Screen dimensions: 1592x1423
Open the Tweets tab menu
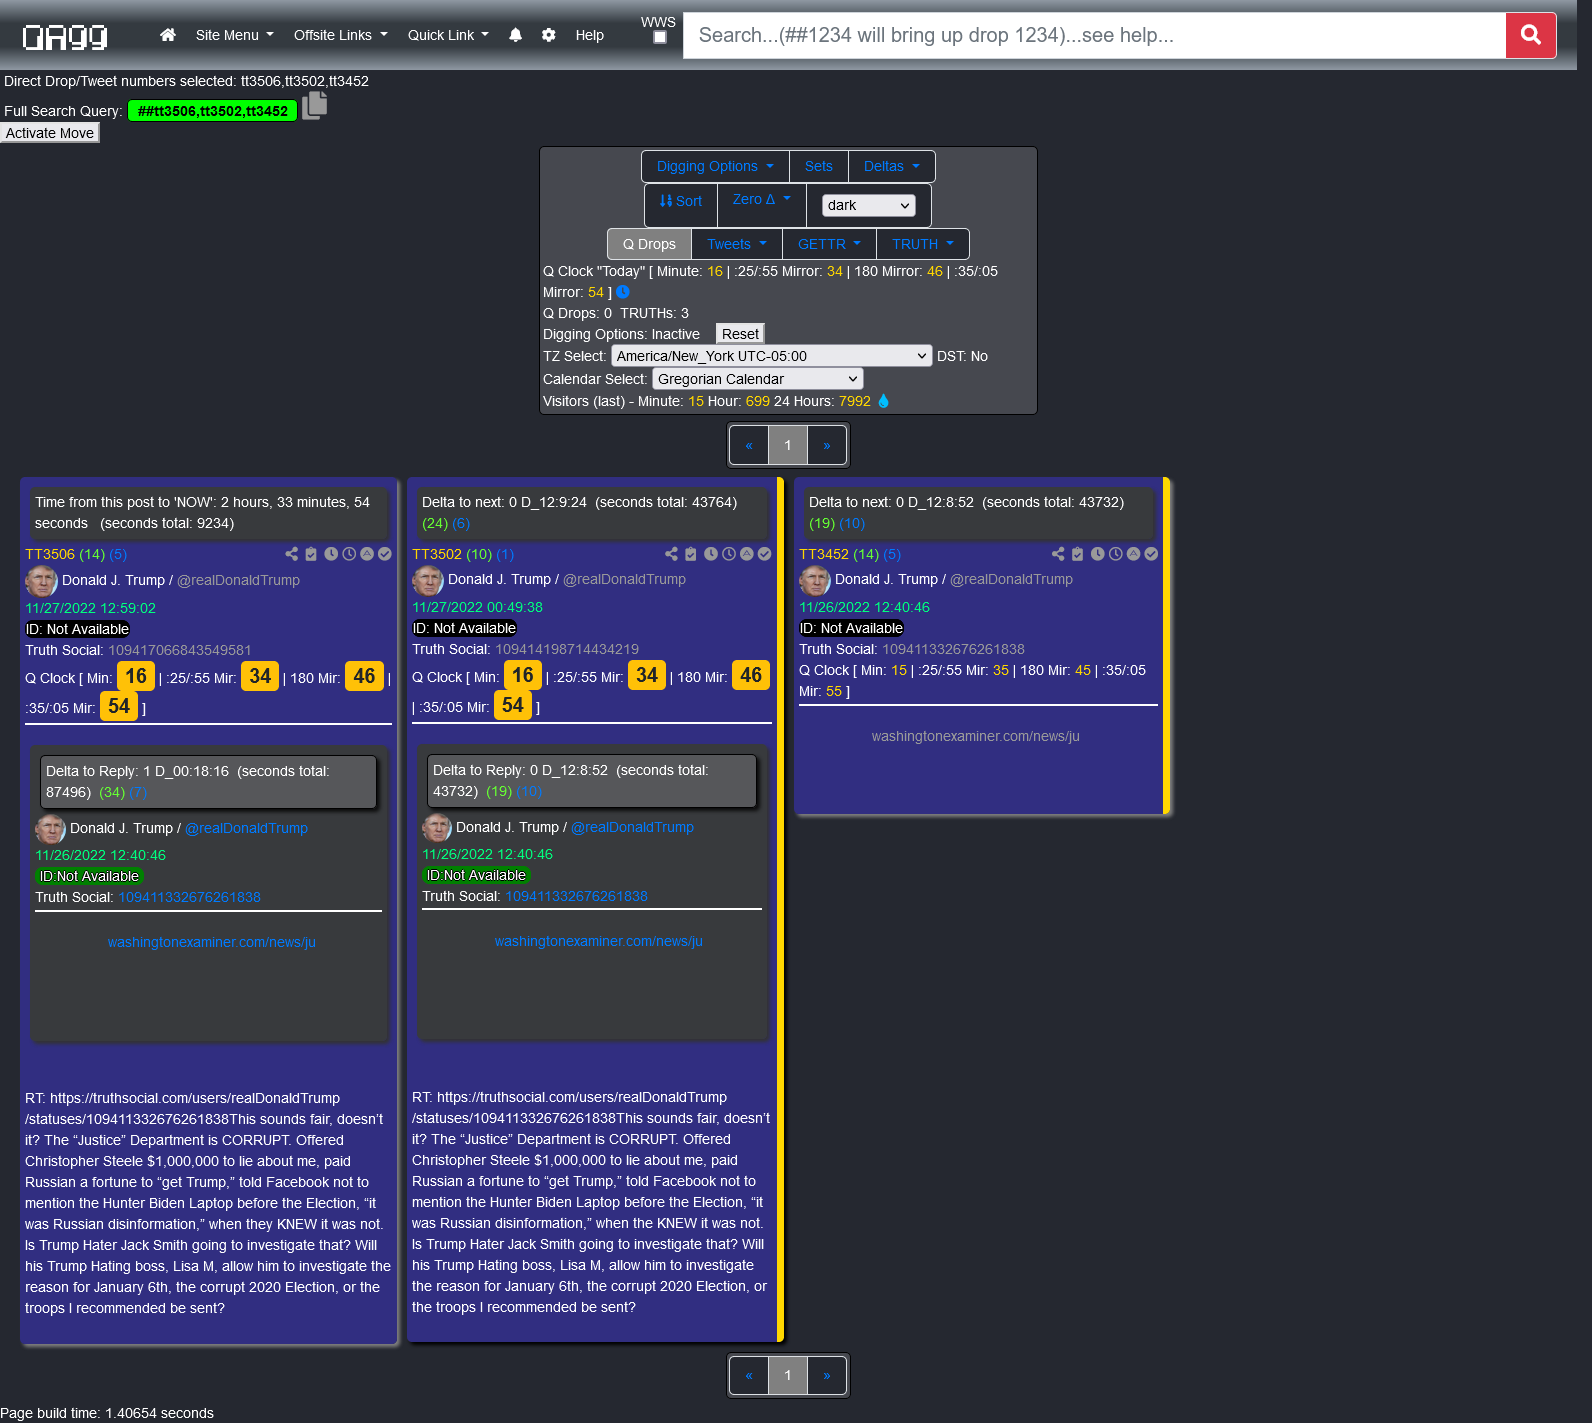pos(737,244)
